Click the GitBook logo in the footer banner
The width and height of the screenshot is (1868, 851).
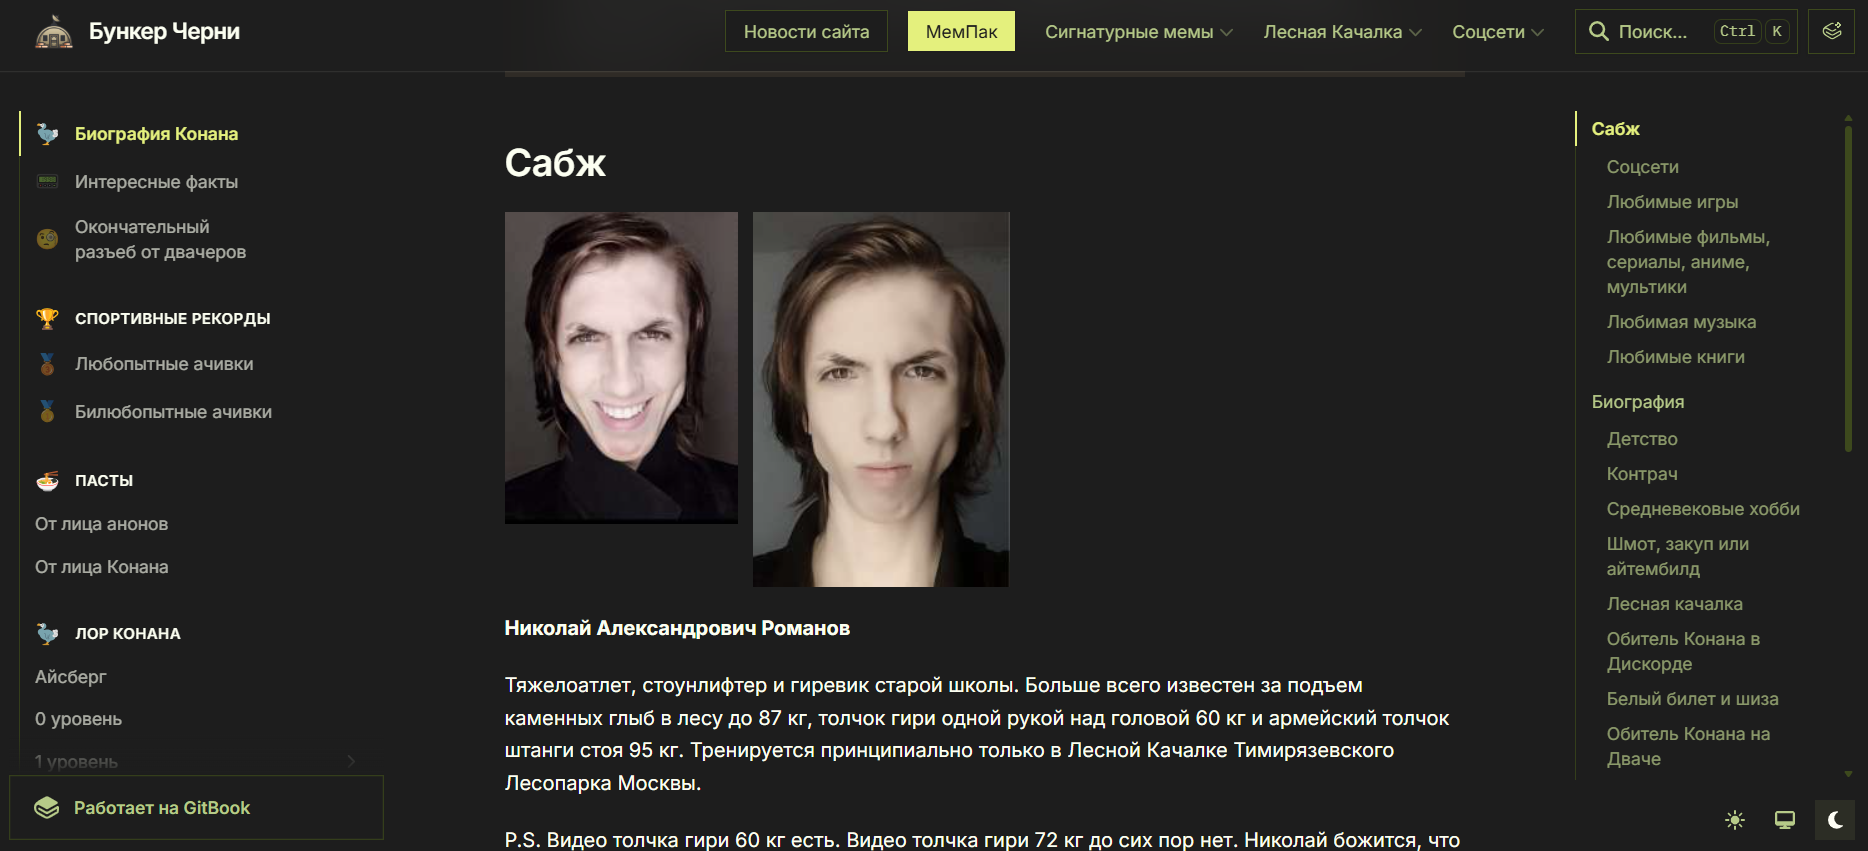(x=47, y=807)
